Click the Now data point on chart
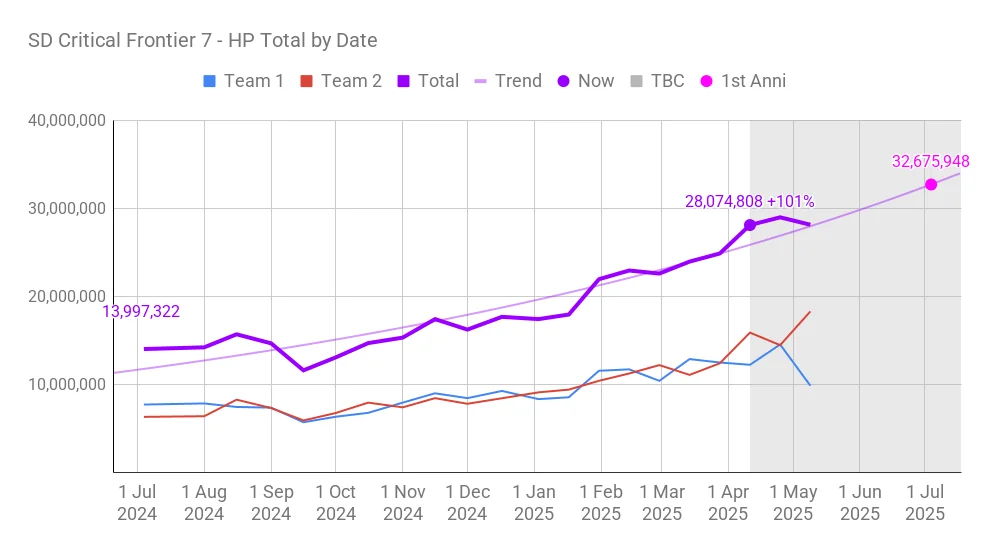The image size is (989, 553). tap(750, 225)
